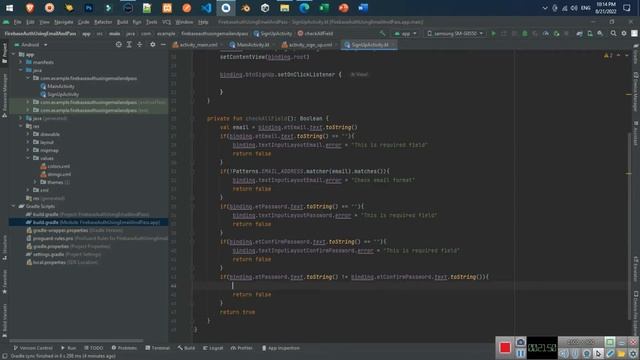Open the Device Manager icon in the toolbar
Image resolution: width=640 pixels, height=360 pixels.
[590, 33]
